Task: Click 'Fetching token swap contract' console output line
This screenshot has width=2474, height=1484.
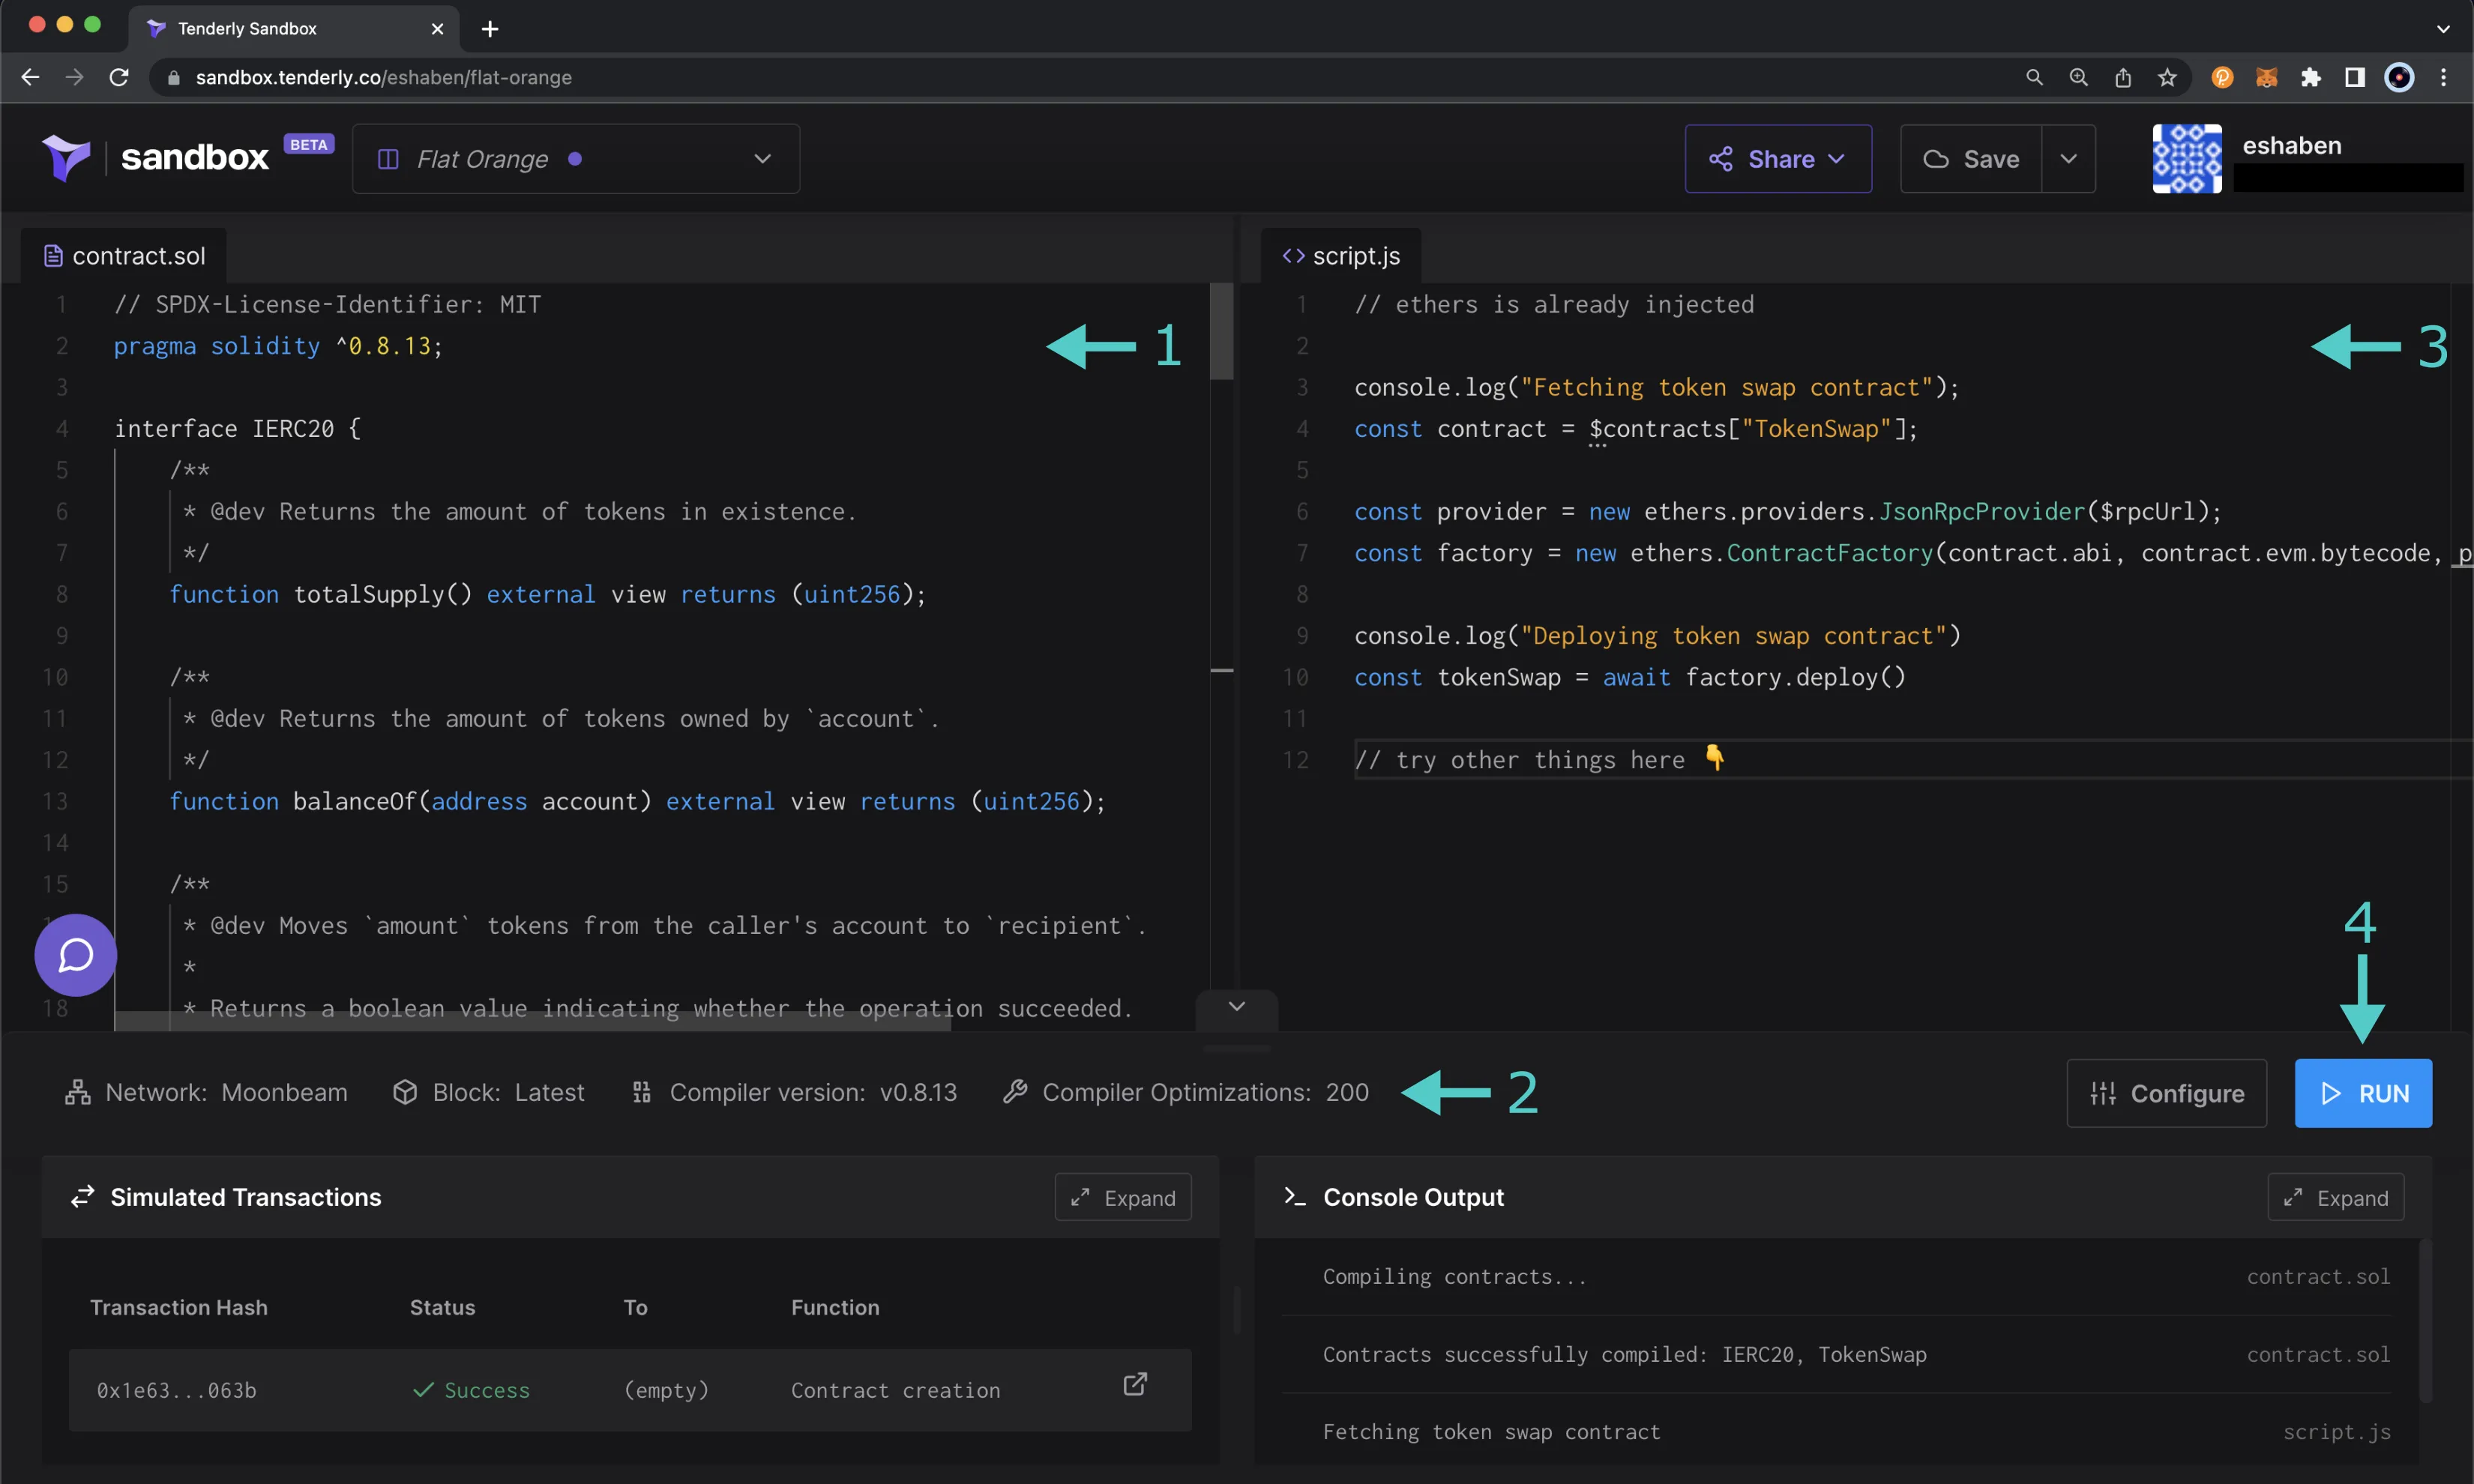Action: 1491,1431
